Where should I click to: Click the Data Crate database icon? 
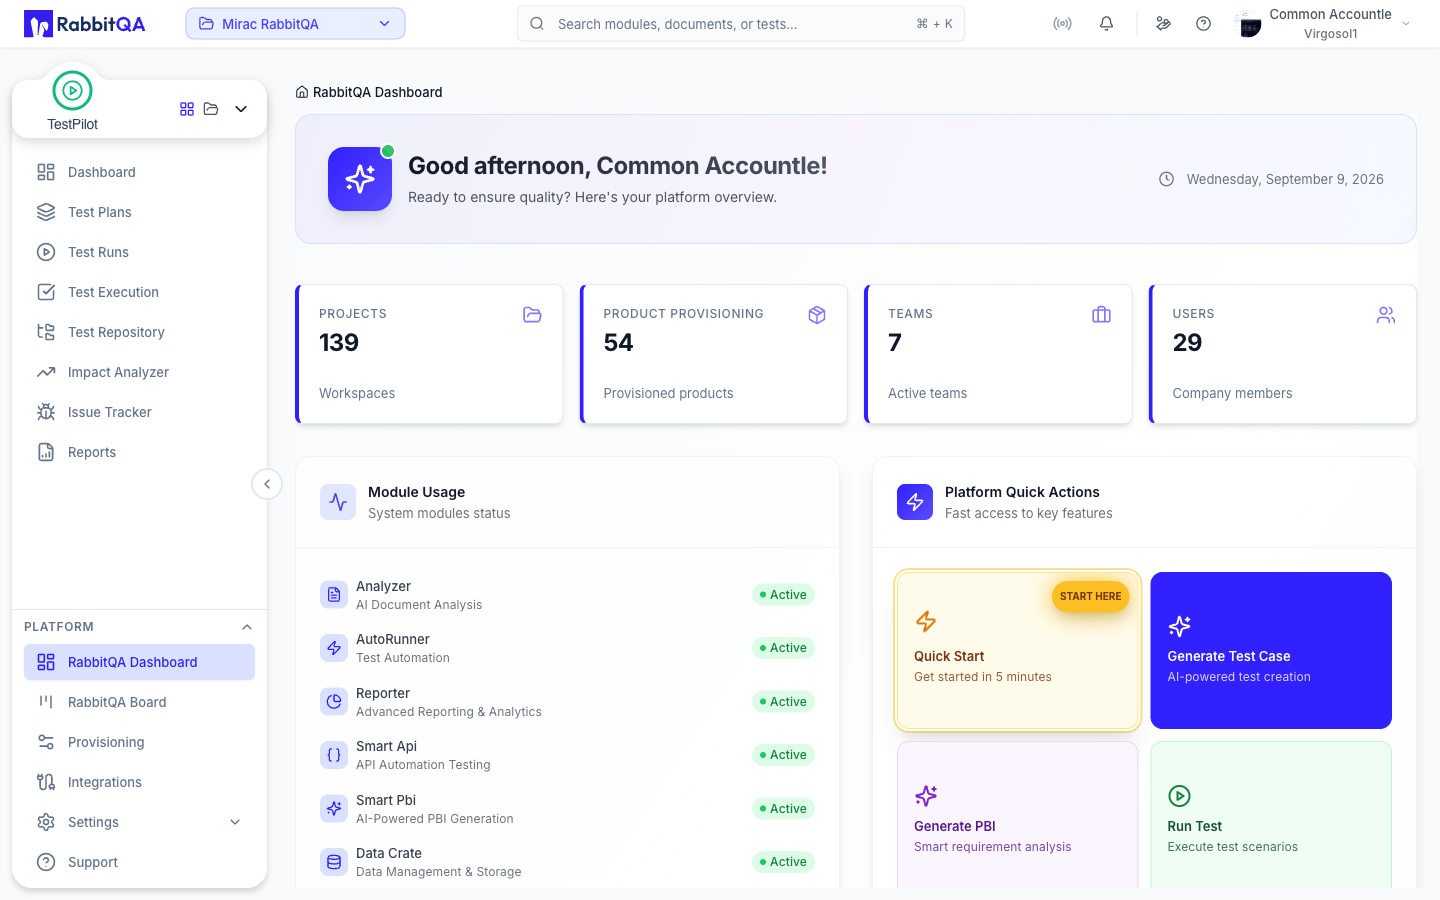point(334,862)
